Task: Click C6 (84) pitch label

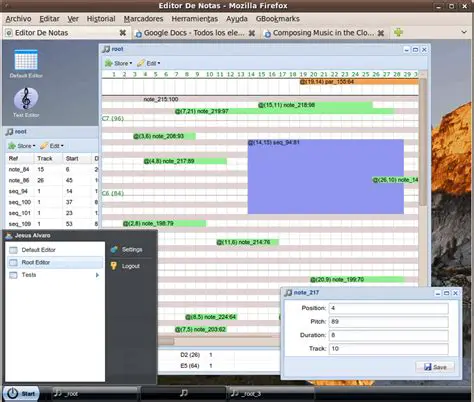Action: pyautogui.click(x=113, y=193)
